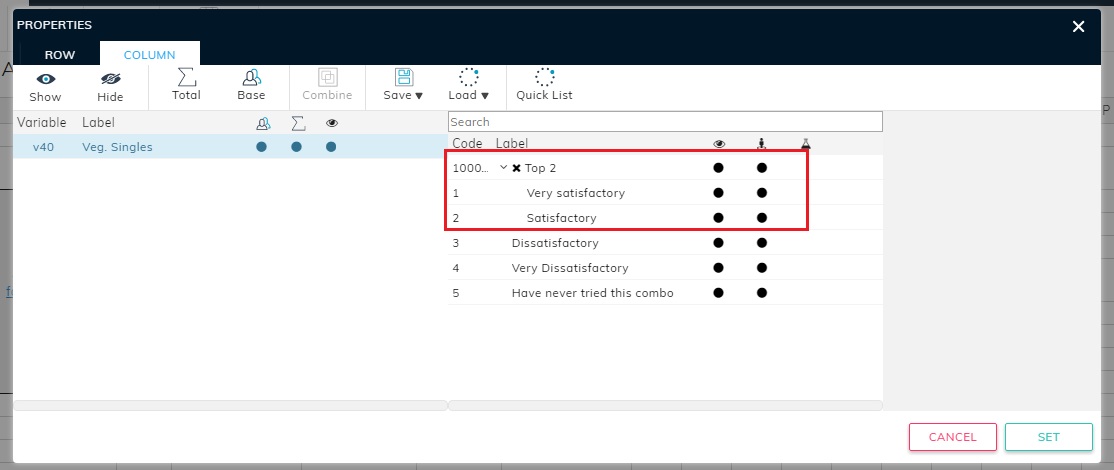Image resolution: width=1114 pixels, height=470 pixels.
Task: Select the Very satisfactory label
Action: [x=575, y=193]
